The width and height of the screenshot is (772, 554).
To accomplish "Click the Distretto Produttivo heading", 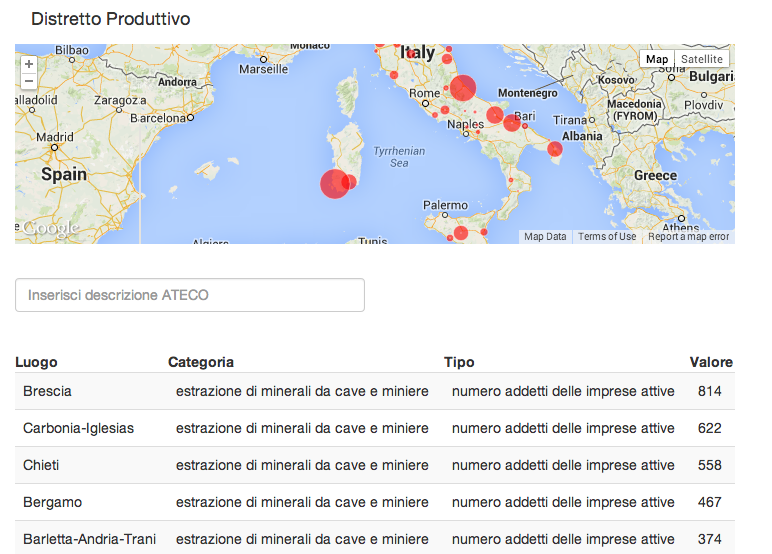I will pos(111,19).
